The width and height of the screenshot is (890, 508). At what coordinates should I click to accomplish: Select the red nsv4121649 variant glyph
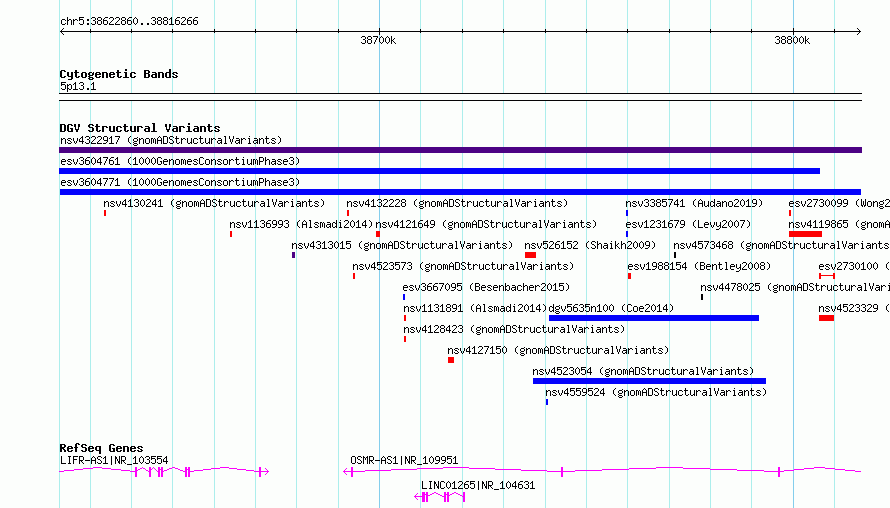pyautogui.click(x=378, y=234)
